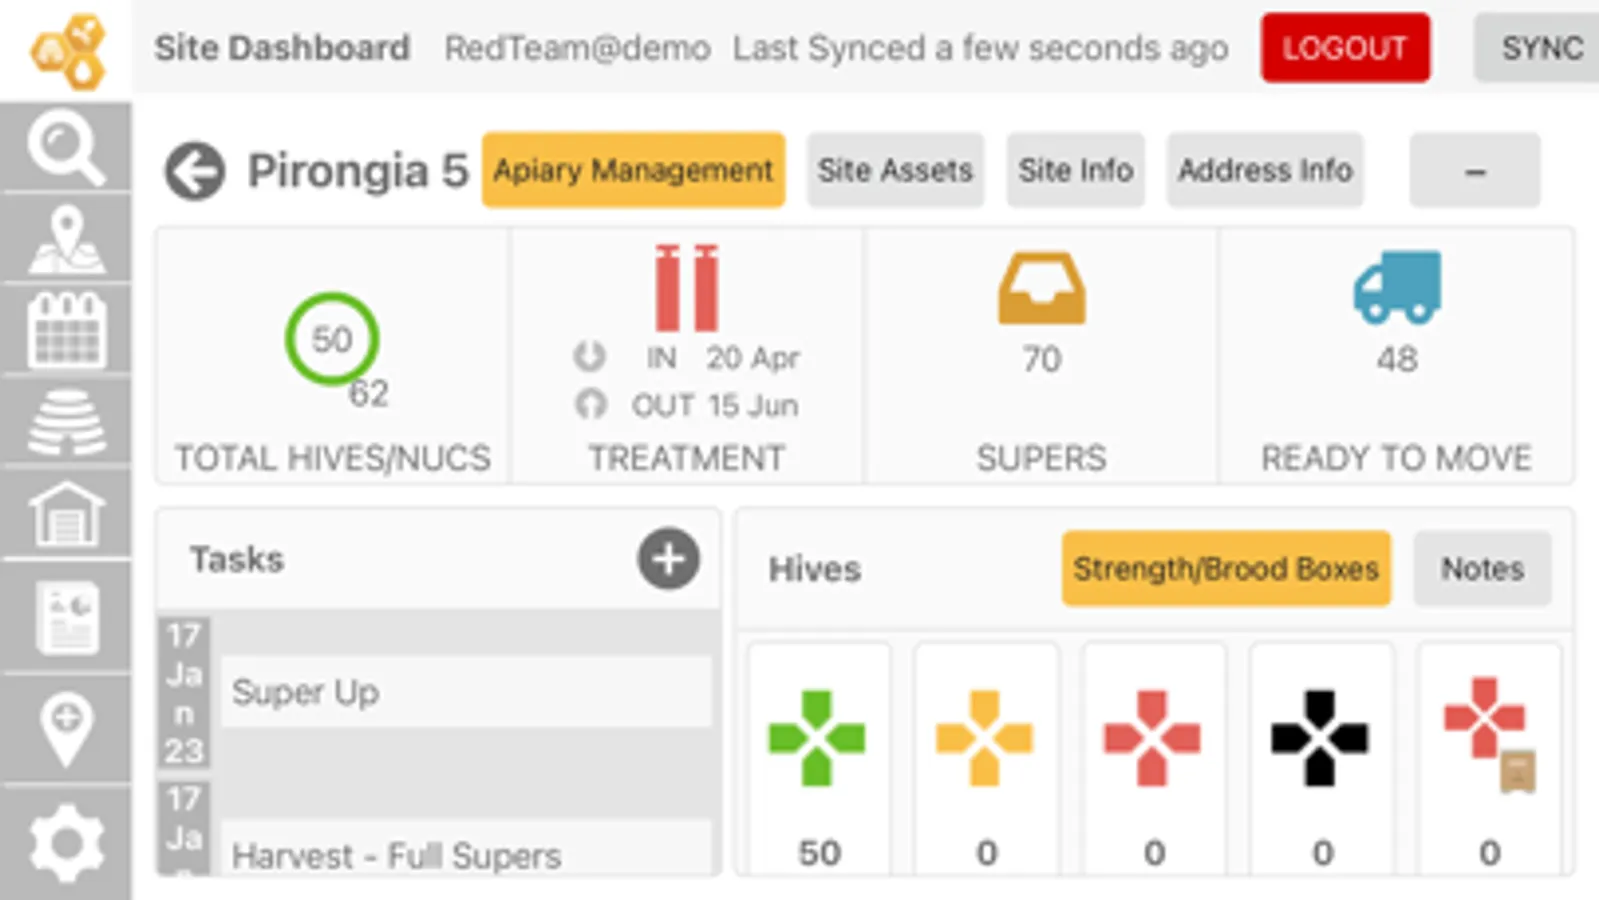This screenshot has height=900, width=1599.
Task: Open the warehouse sidebar icon
Action: [x=66, y=515]
